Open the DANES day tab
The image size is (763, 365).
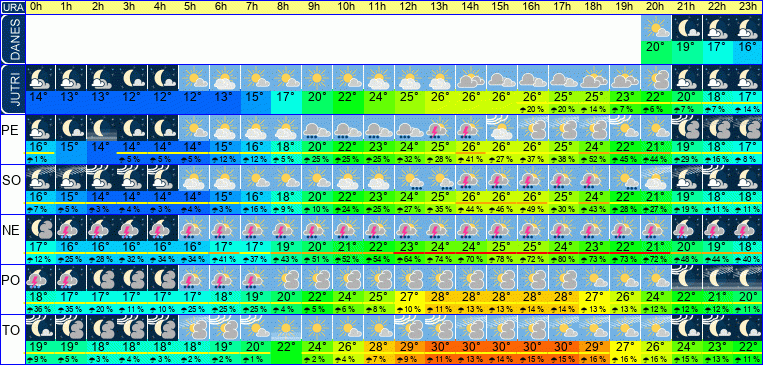pyautogui.click(x=12, y=39)
